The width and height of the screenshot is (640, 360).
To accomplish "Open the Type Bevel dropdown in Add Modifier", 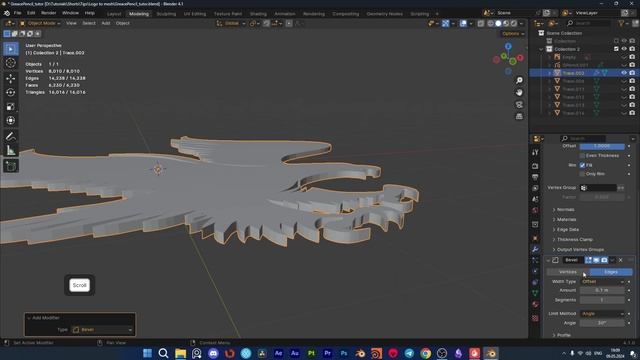I will (x=102, y=329).
